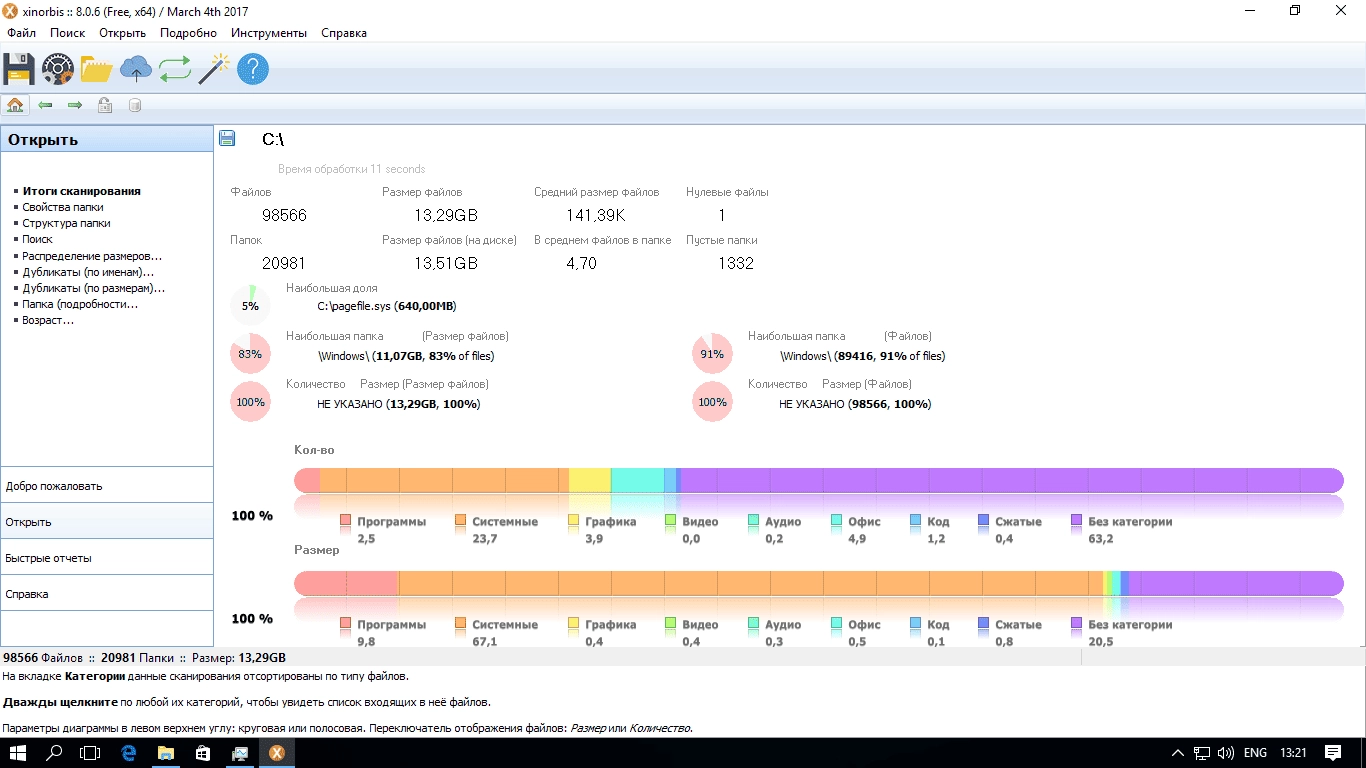Select Итоги сканирования in the sidebar
Image resolution: width=1366 pixels, height=768 pixels.
coord(81,191)
